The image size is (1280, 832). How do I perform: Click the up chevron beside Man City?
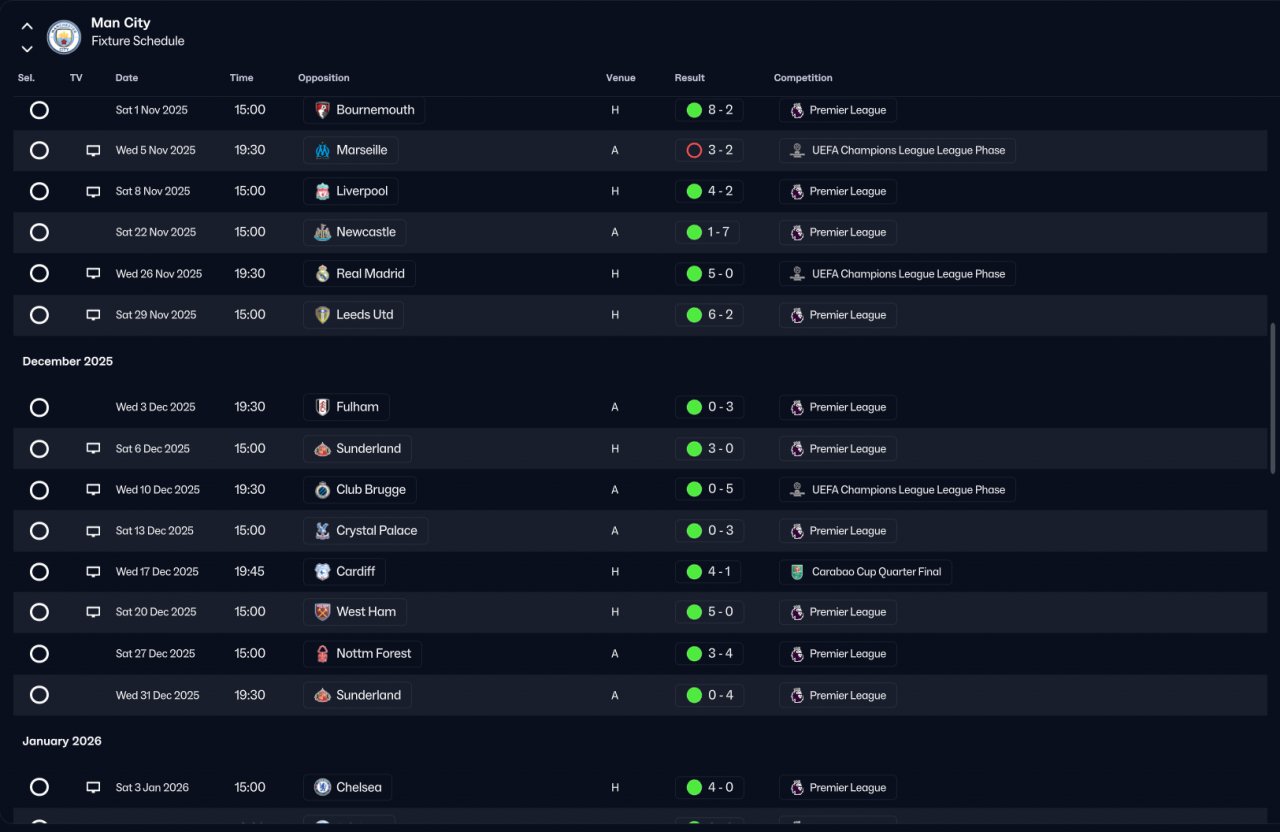coord(27,26)
